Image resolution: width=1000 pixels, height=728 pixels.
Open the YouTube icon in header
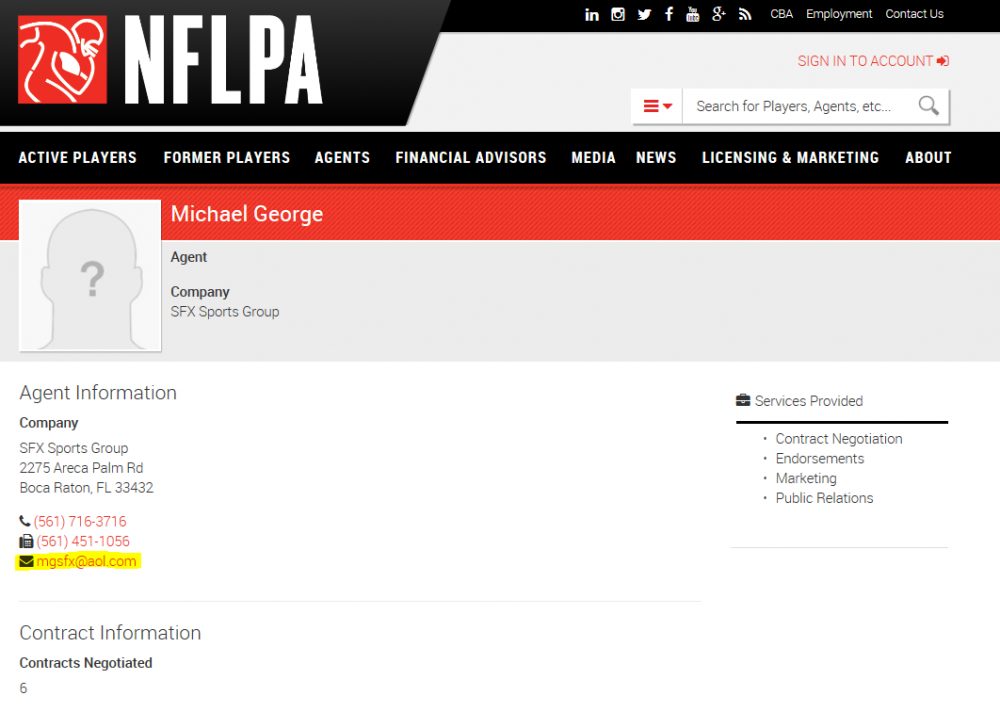coord(693,14)
